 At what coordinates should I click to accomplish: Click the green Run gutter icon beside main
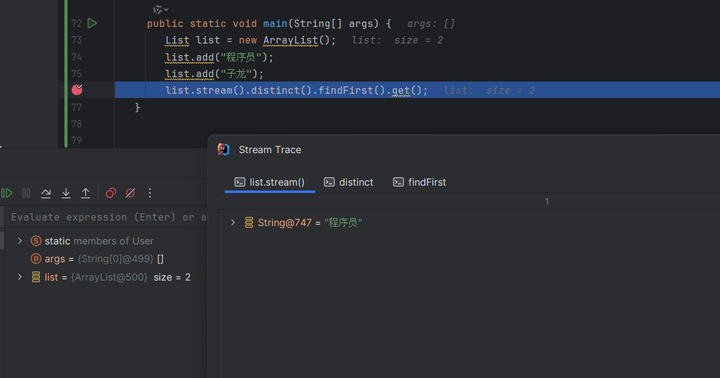point(92,23)
